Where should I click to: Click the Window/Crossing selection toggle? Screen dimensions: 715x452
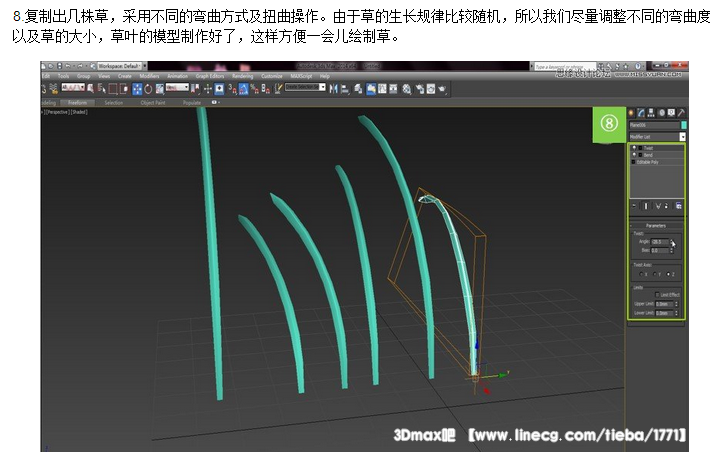(124, 89)
